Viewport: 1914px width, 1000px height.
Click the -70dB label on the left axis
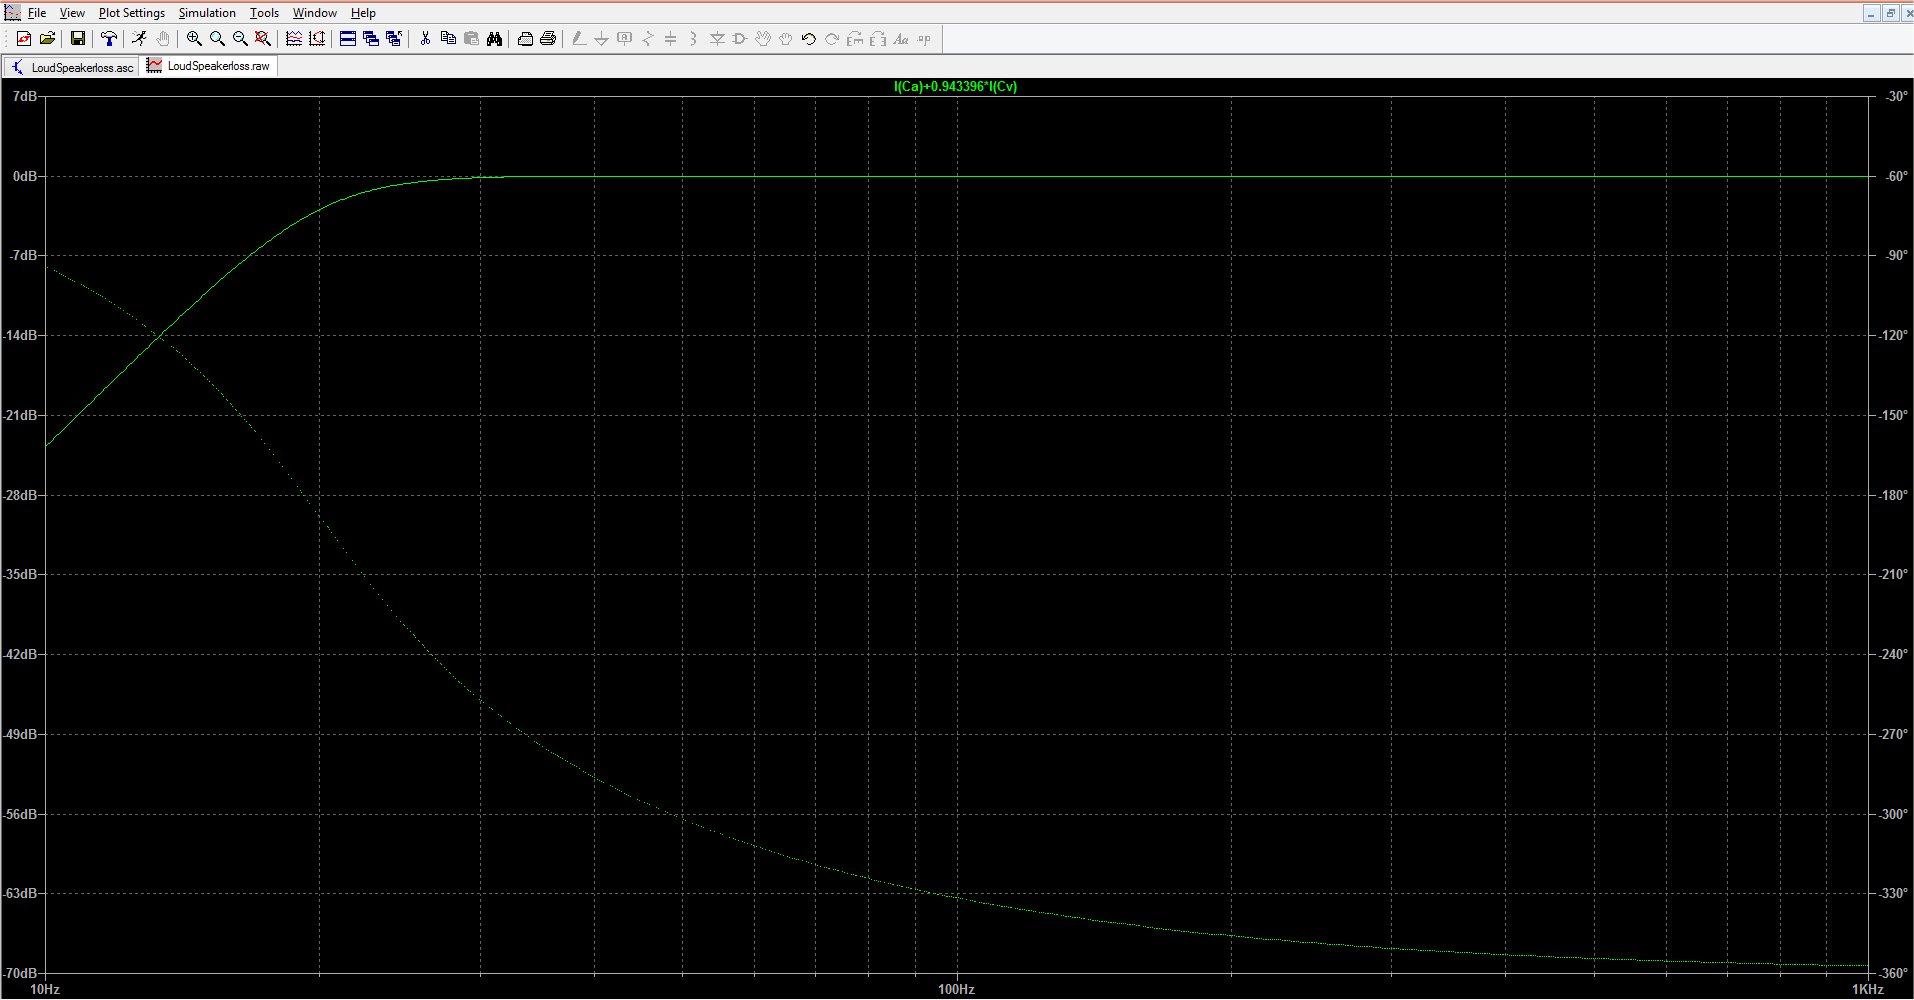pyautogui.click(x=20, y=973)
